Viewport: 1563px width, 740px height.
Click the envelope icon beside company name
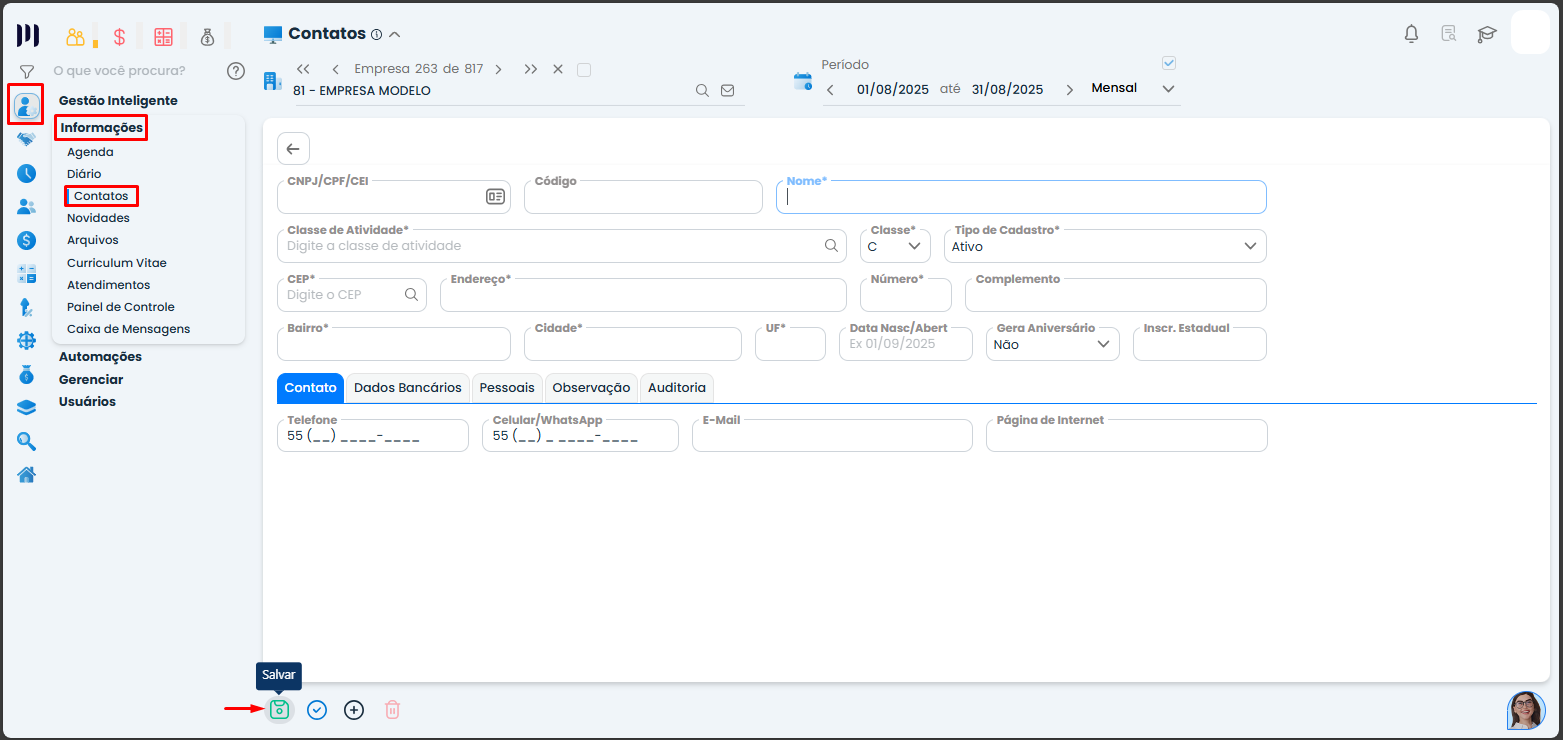pos(728,90)
